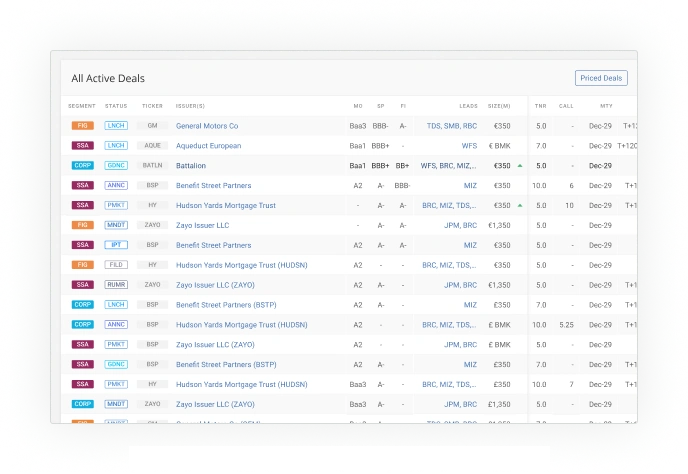Click green up arrow in Hudson Yards PMKT row

pyautogui.click(x=520, y=205)
